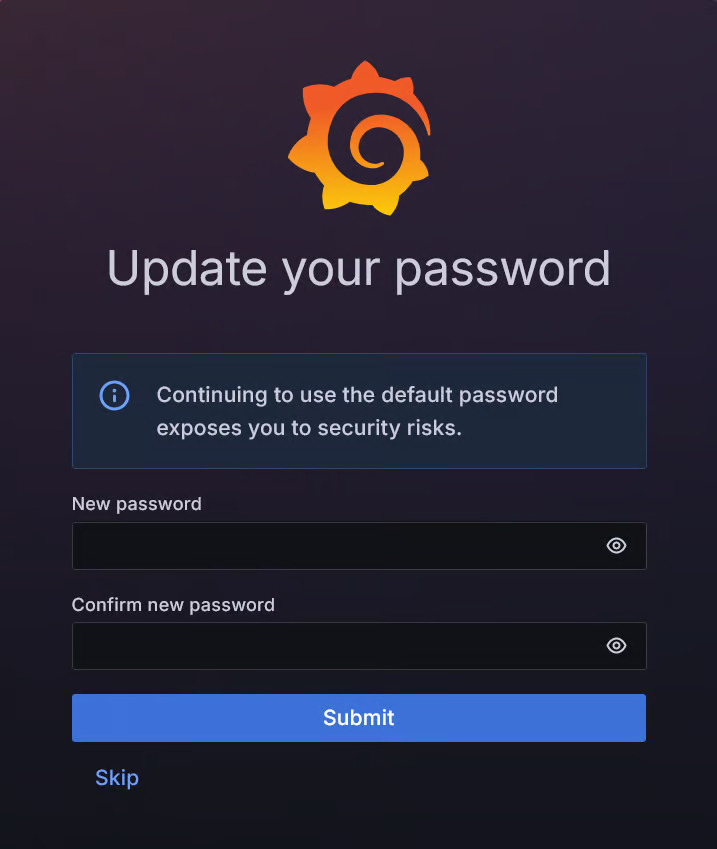Follow the Skip link below Submit
The width and height of the screenshot is (717, 849).
[x=117, y=778]
